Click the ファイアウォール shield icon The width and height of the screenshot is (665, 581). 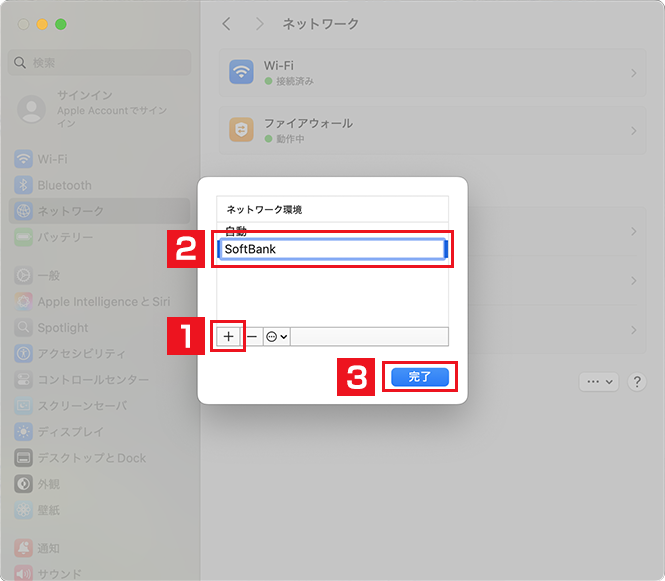(241, 129)
